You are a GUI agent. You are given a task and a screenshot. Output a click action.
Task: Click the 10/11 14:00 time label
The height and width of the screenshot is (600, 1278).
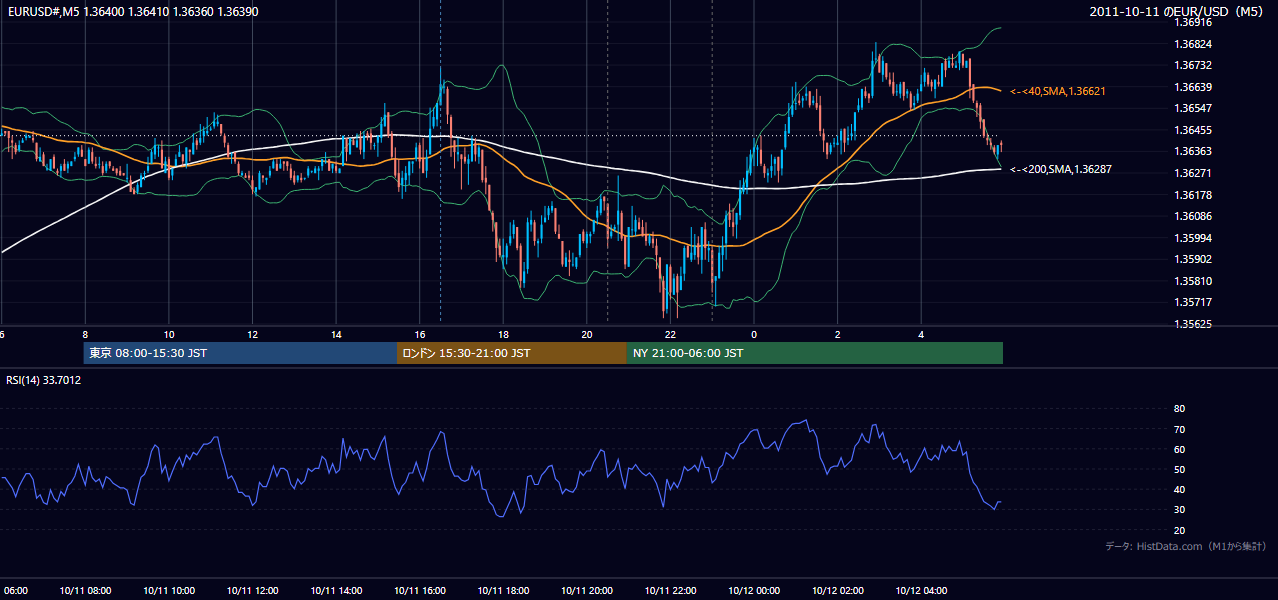tap(336, 591)
